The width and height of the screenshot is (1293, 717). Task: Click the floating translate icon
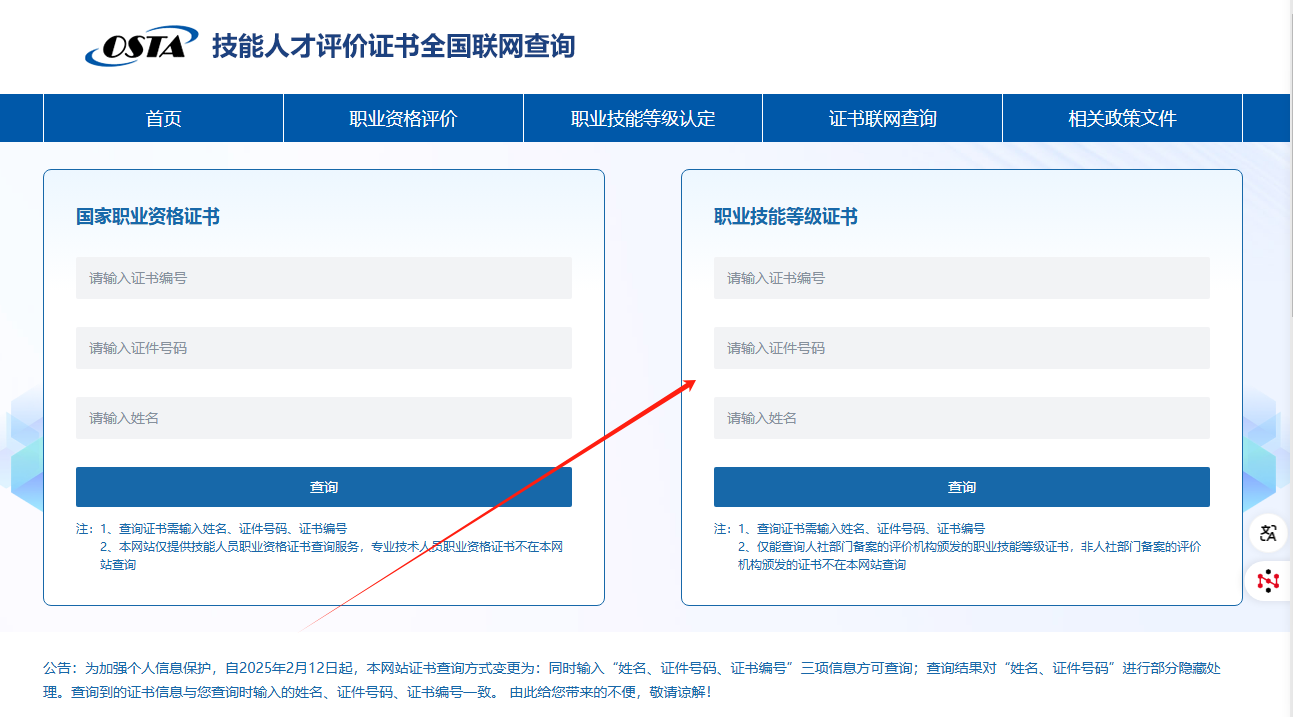click(1268, 533)
